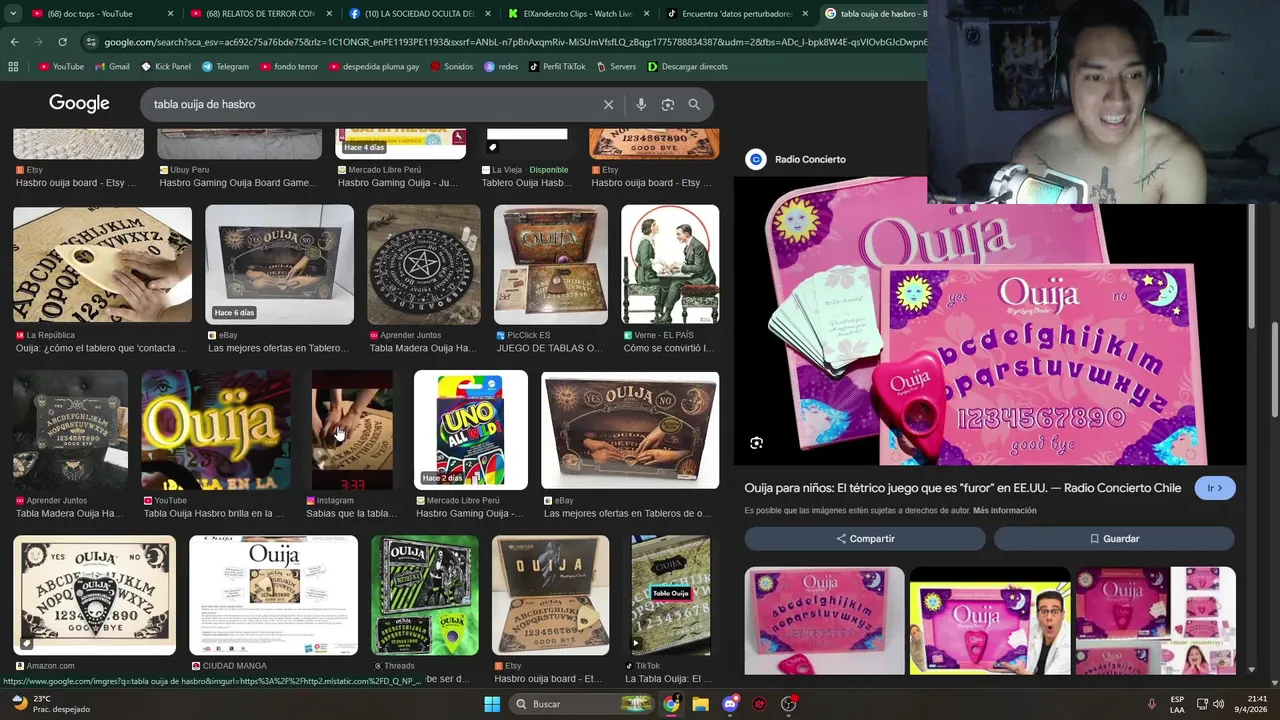Open the despedida pluma gay bookmark
The image size is (1280, 720).
[374, 67]
